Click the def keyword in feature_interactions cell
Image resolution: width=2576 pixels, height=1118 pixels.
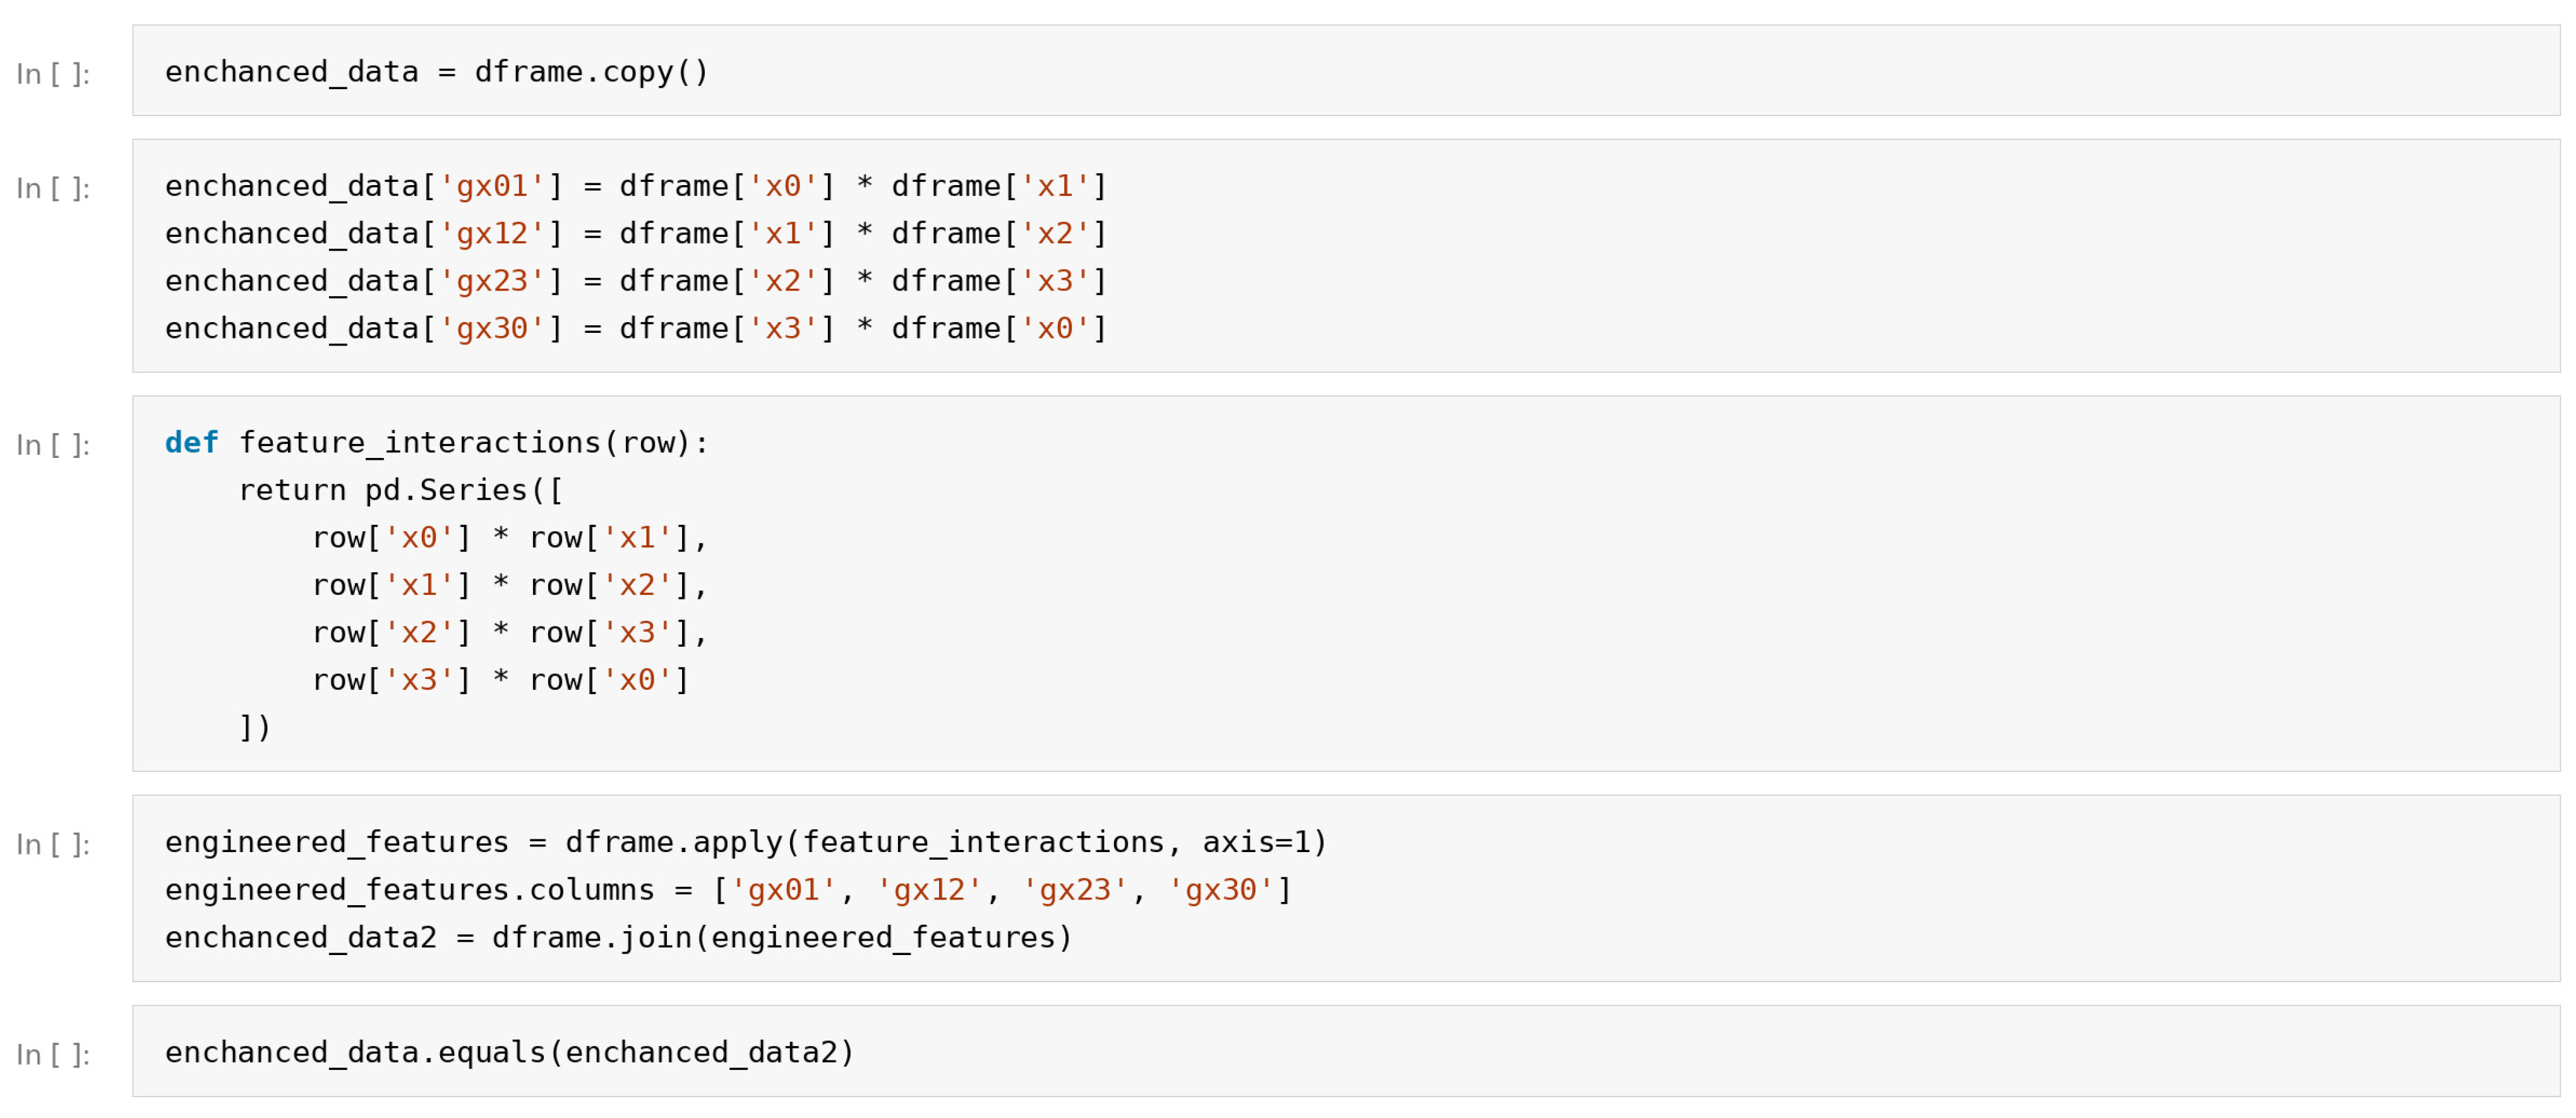pos(191,442)
